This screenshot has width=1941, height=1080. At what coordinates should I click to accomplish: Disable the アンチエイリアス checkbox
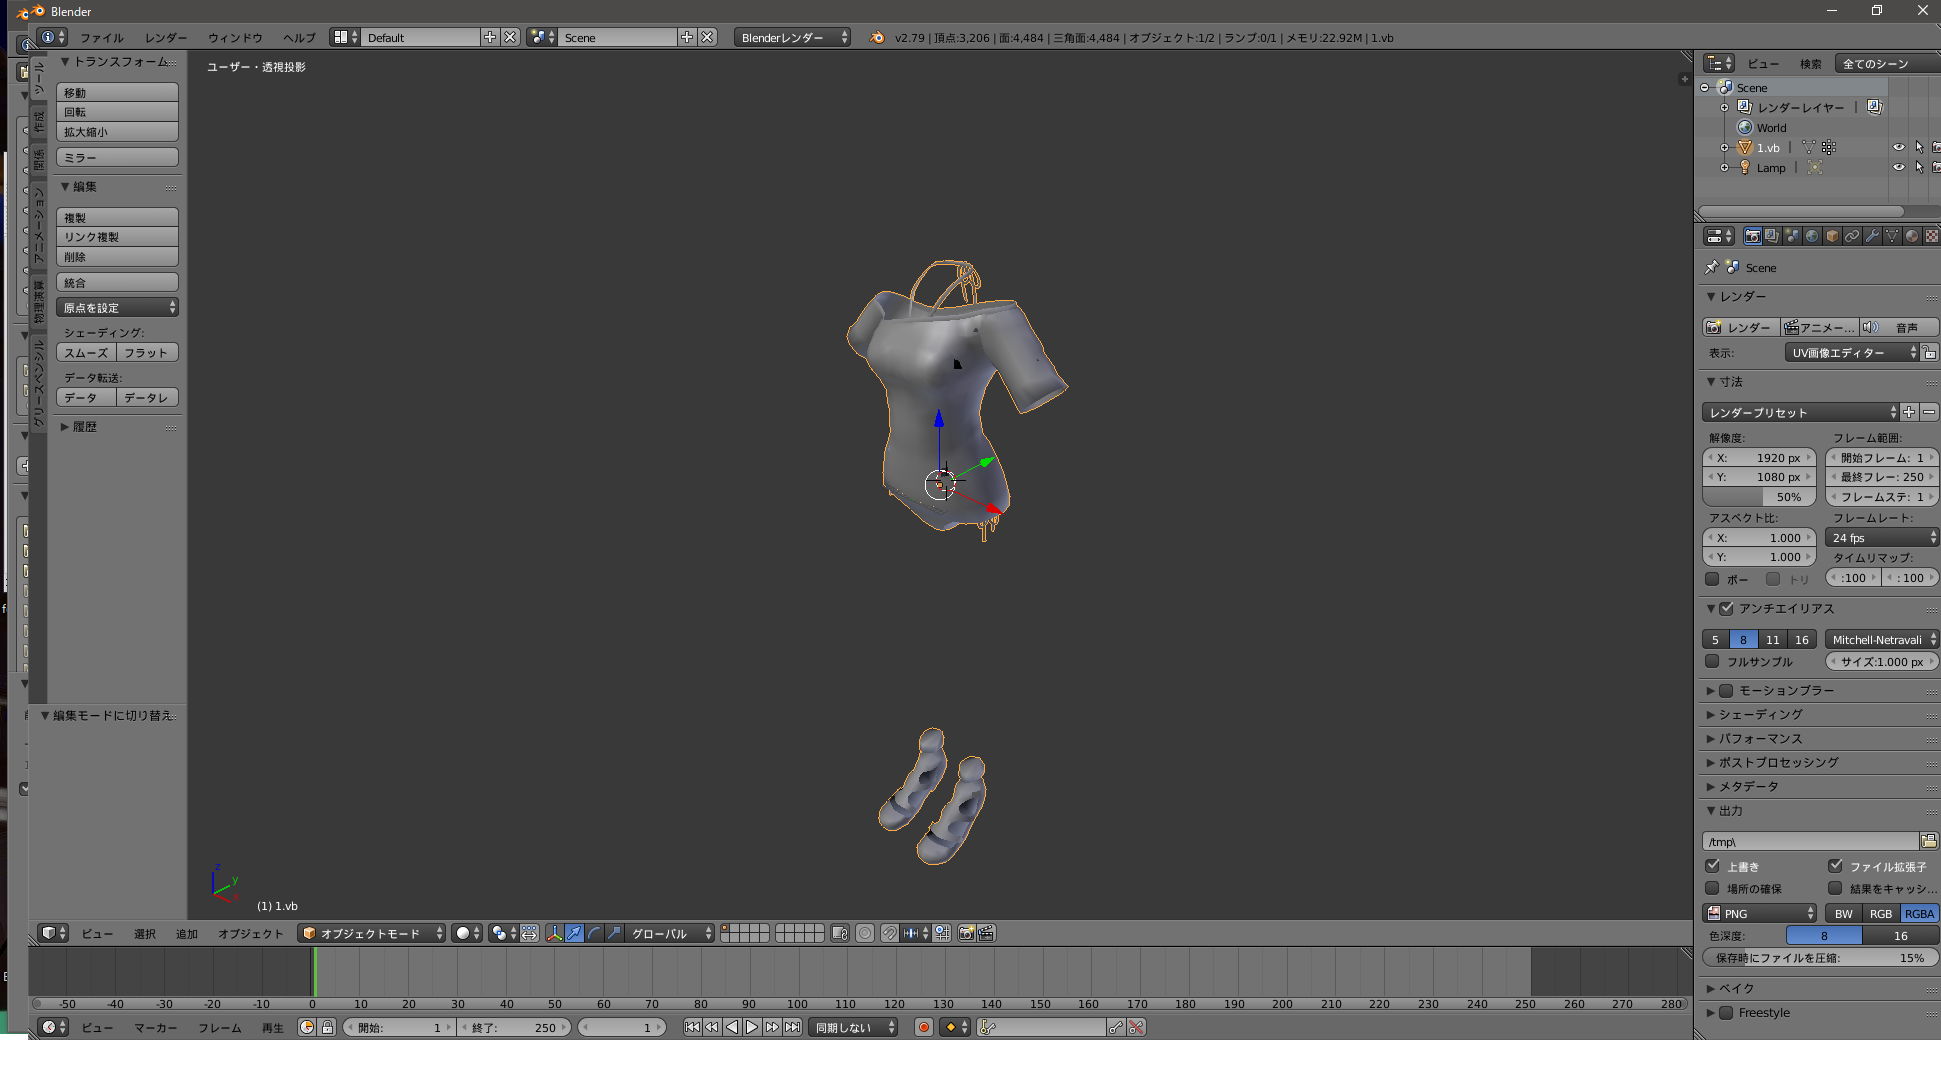pyautogui.click(x=1727, y=609)
